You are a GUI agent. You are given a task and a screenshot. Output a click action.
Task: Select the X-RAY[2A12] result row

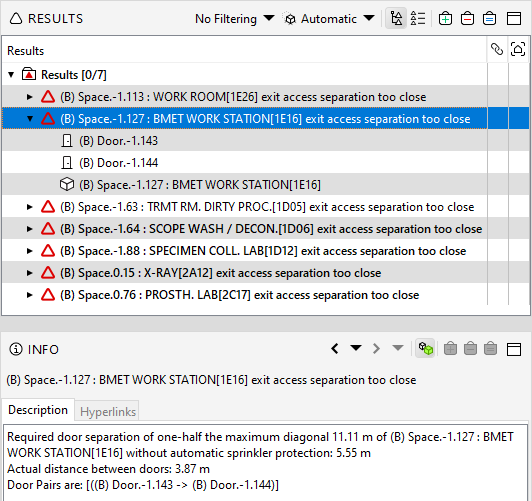point(244,273)
